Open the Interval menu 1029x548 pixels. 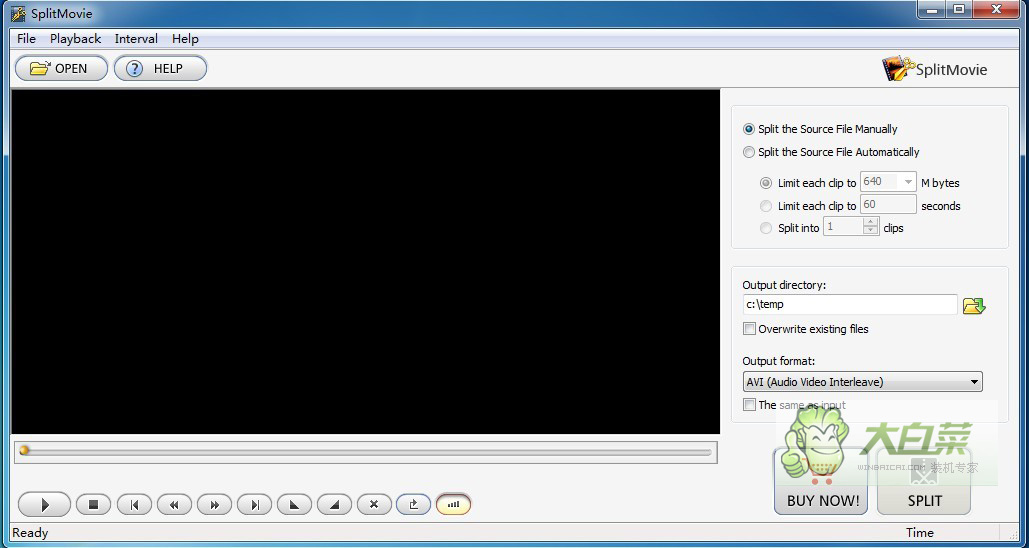click(x=136, y=39)
